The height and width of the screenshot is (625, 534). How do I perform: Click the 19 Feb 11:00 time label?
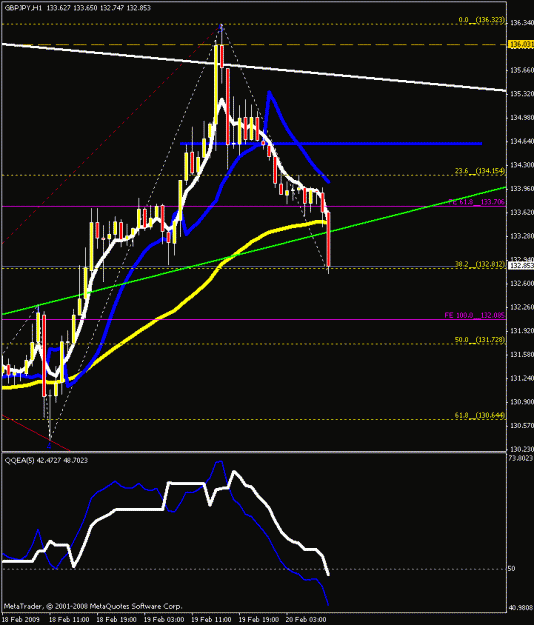211,619
